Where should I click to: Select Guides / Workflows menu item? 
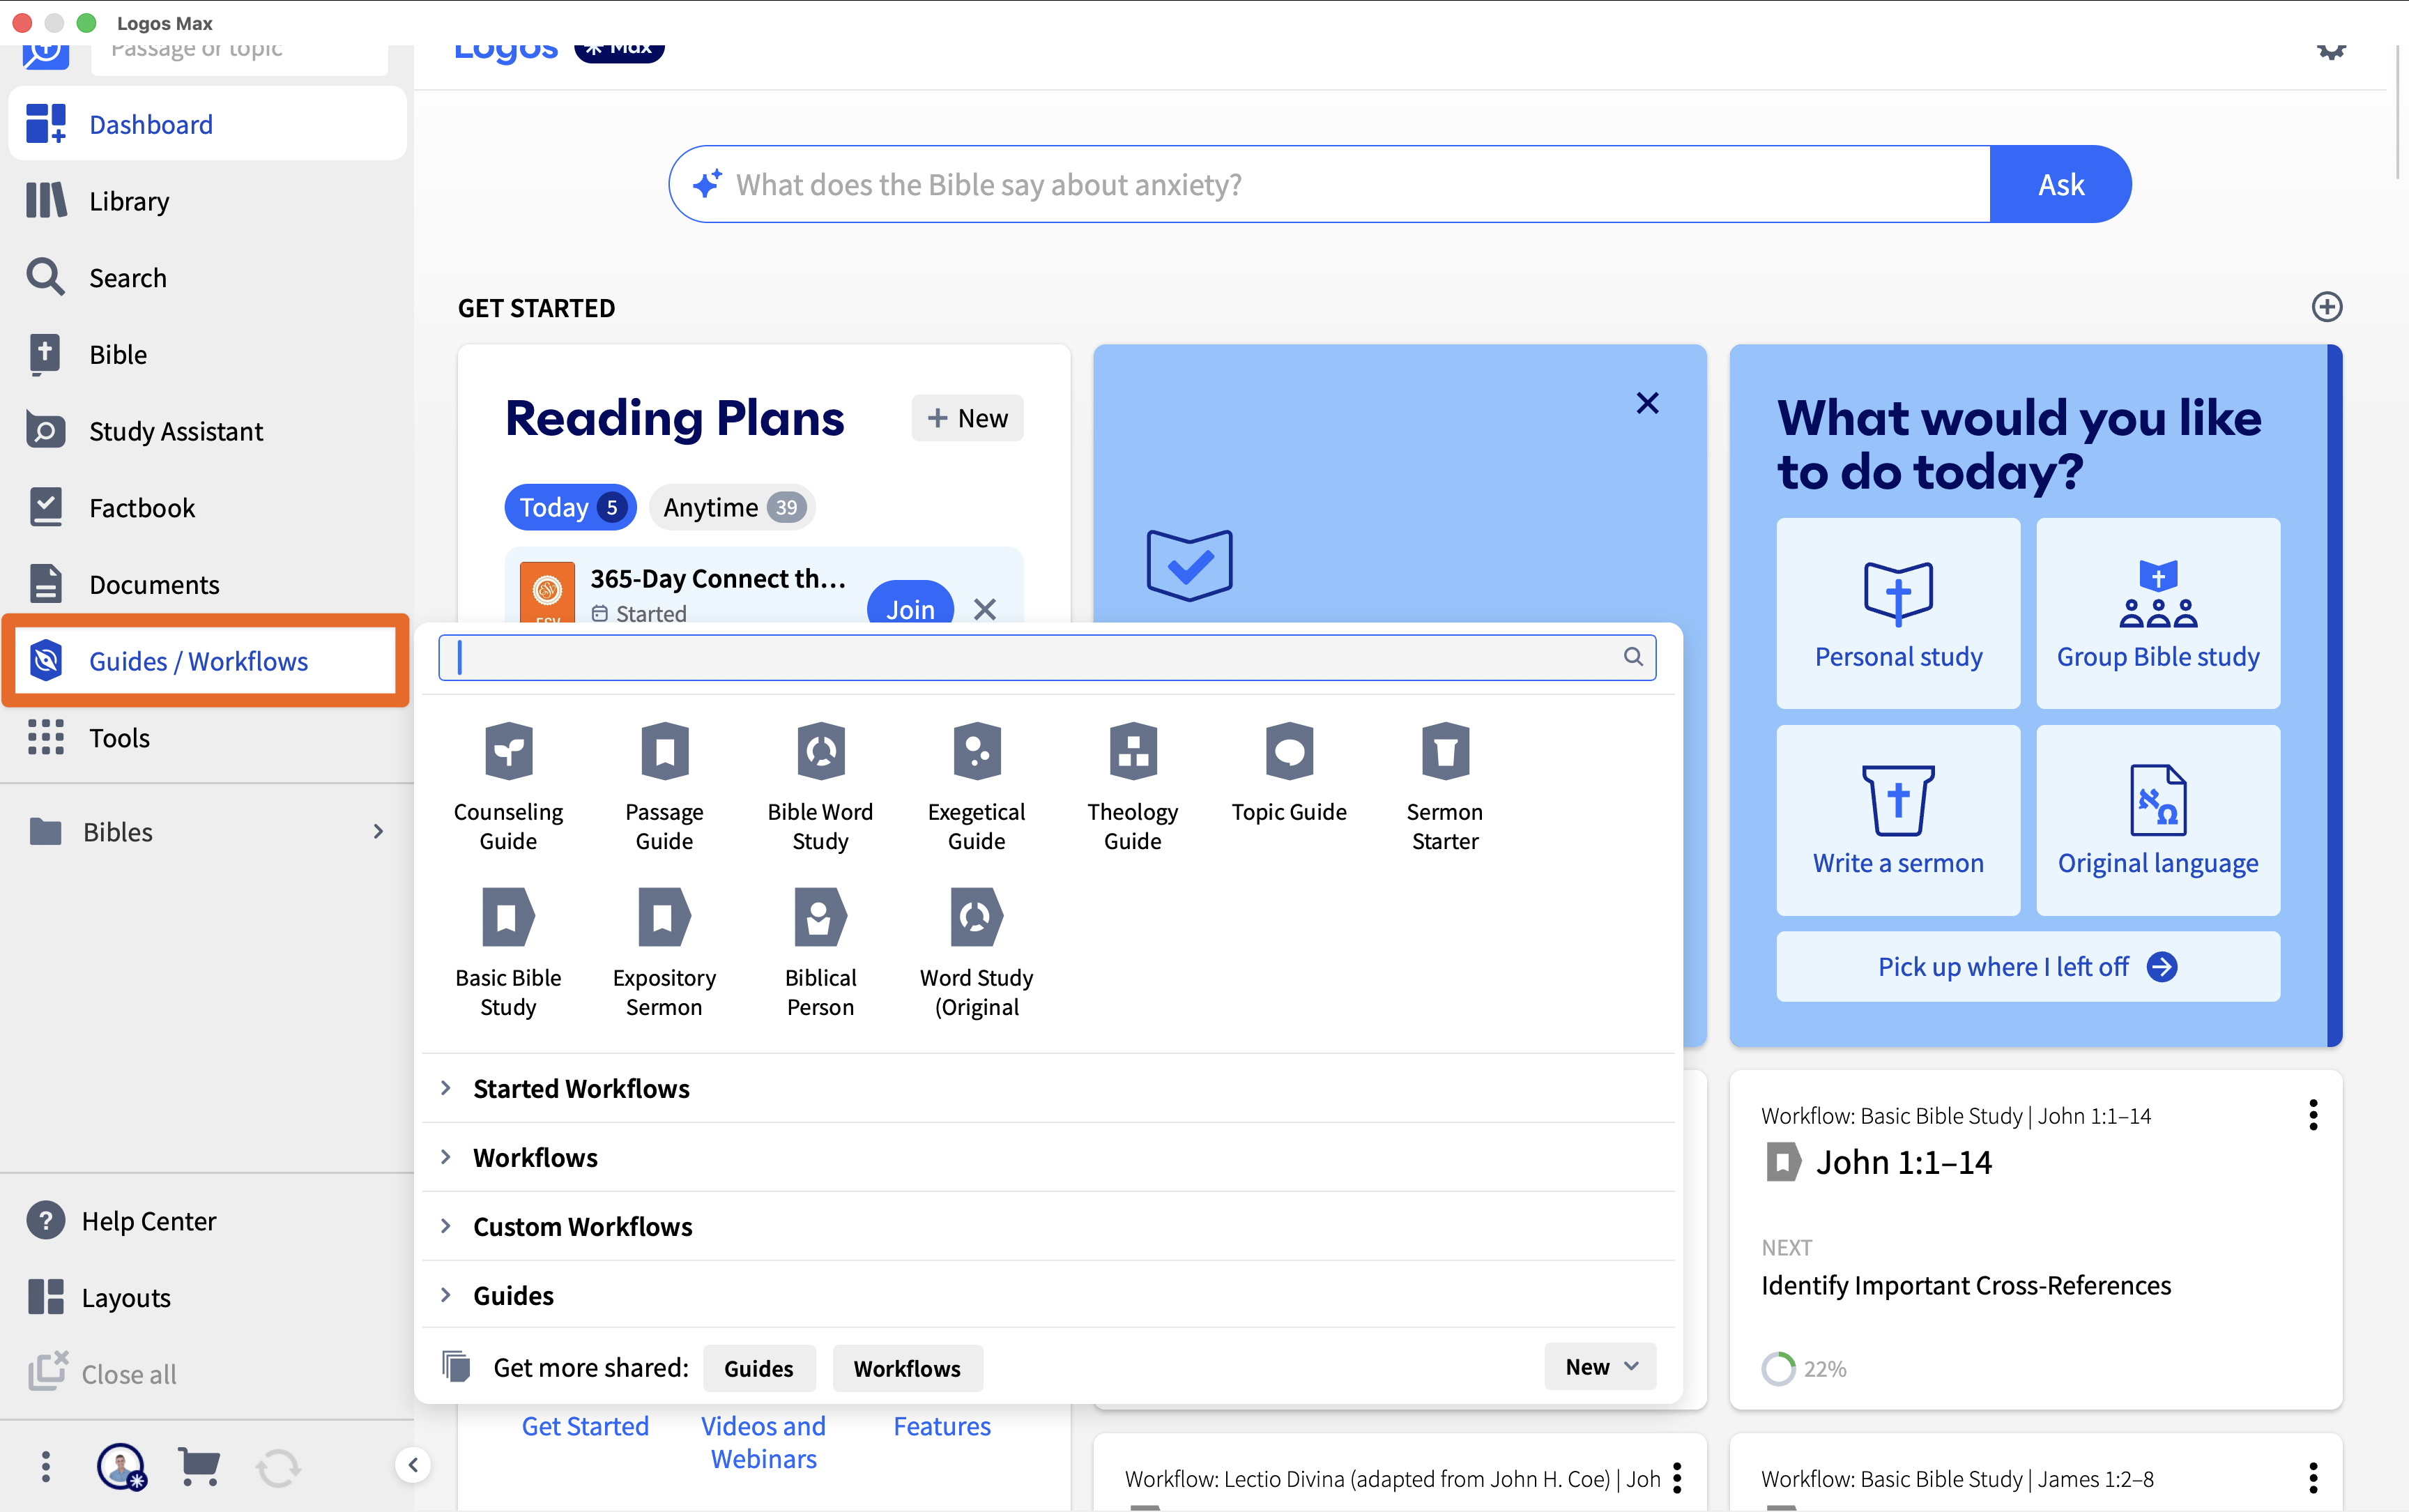207,661
